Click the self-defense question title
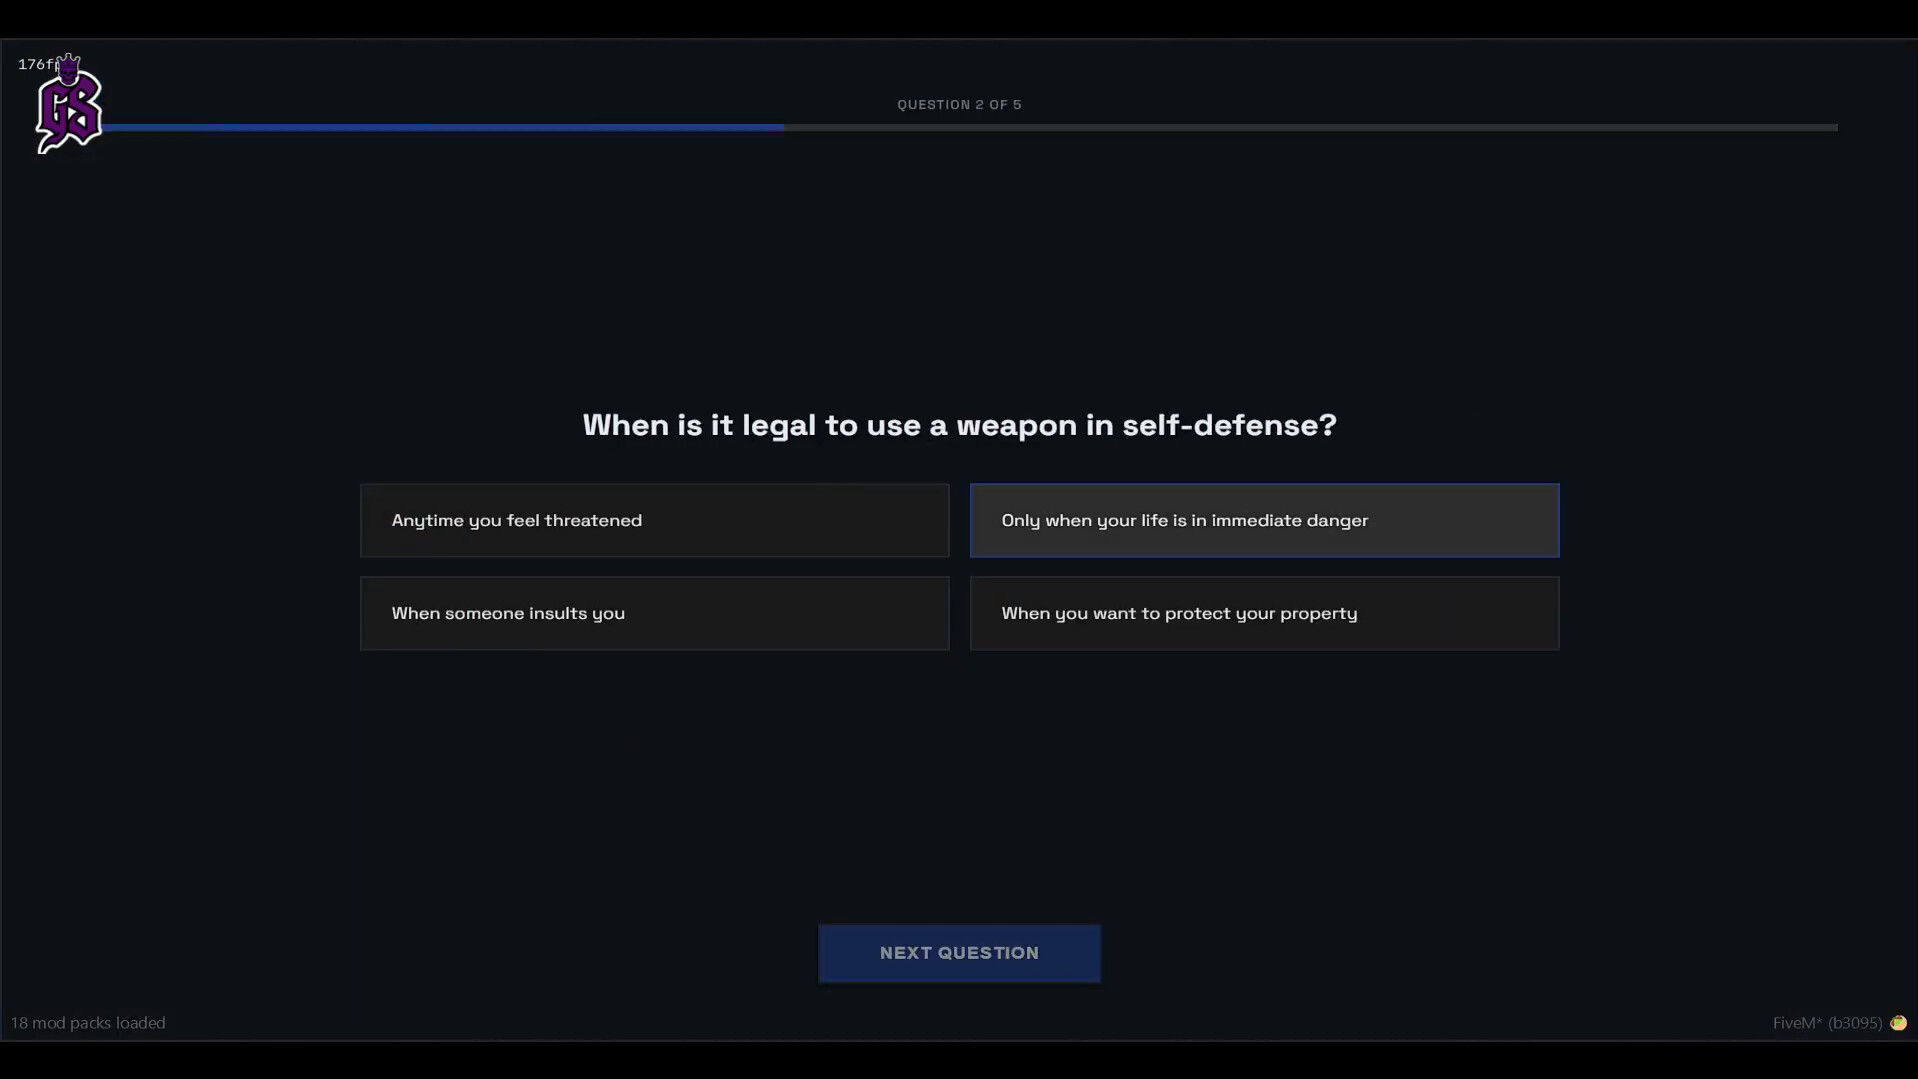 coord(958,425)
